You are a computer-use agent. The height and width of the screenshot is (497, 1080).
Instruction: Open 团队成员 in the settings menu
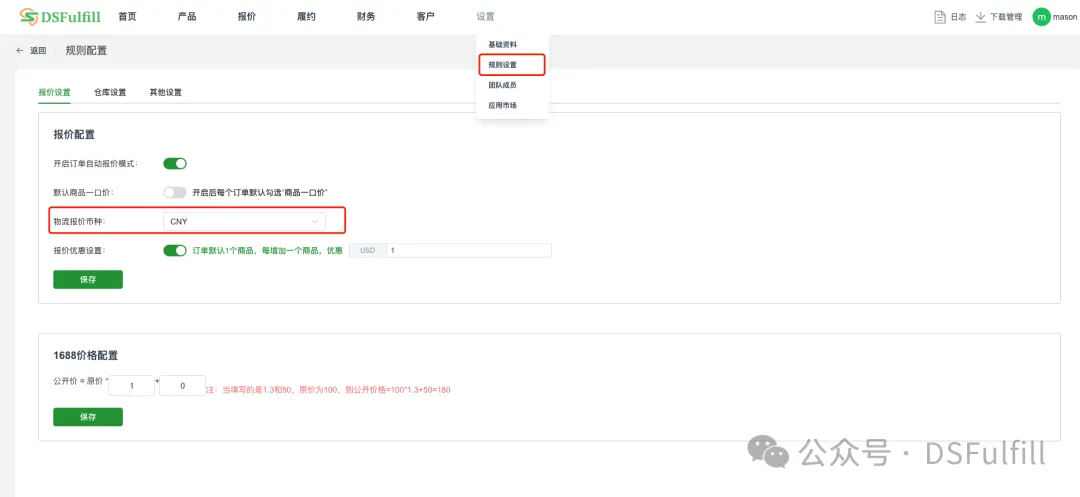pos(502,85)
